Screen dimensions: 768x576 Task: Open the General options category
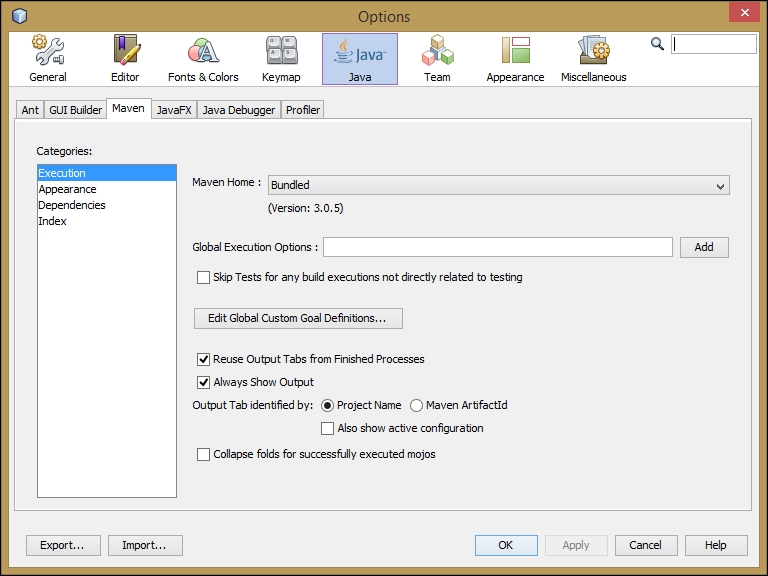click(x=48, y=59)
